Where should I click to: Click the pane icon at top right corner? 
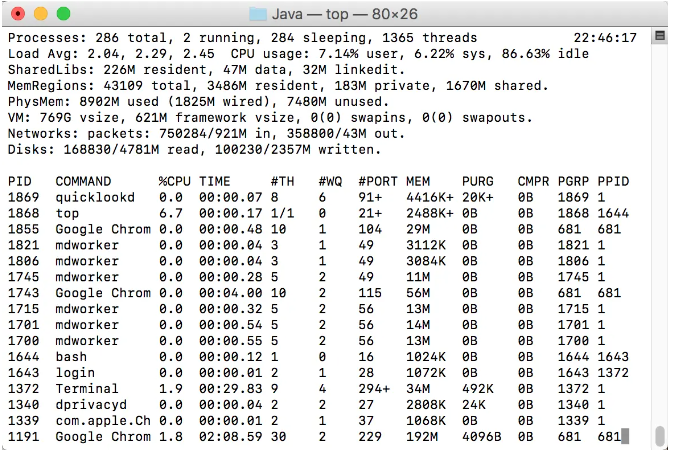(x=659, y=36)
